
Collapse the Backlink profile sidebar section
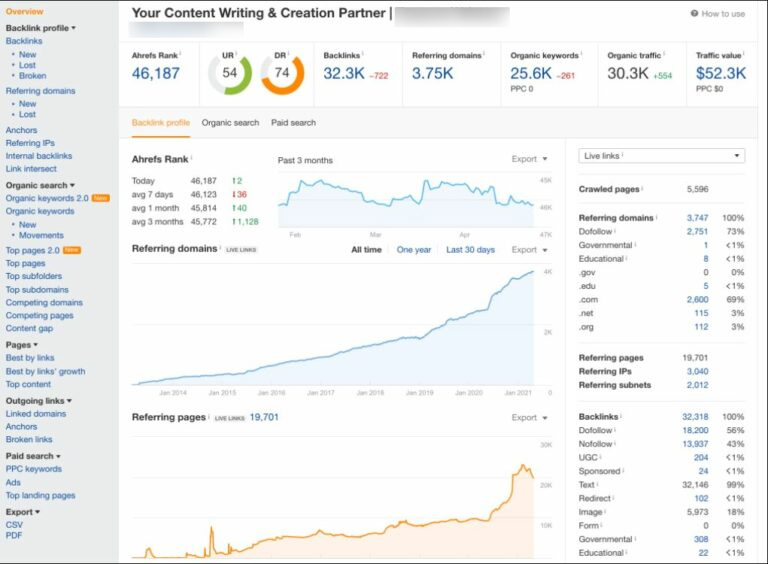[x=41, y=28]
